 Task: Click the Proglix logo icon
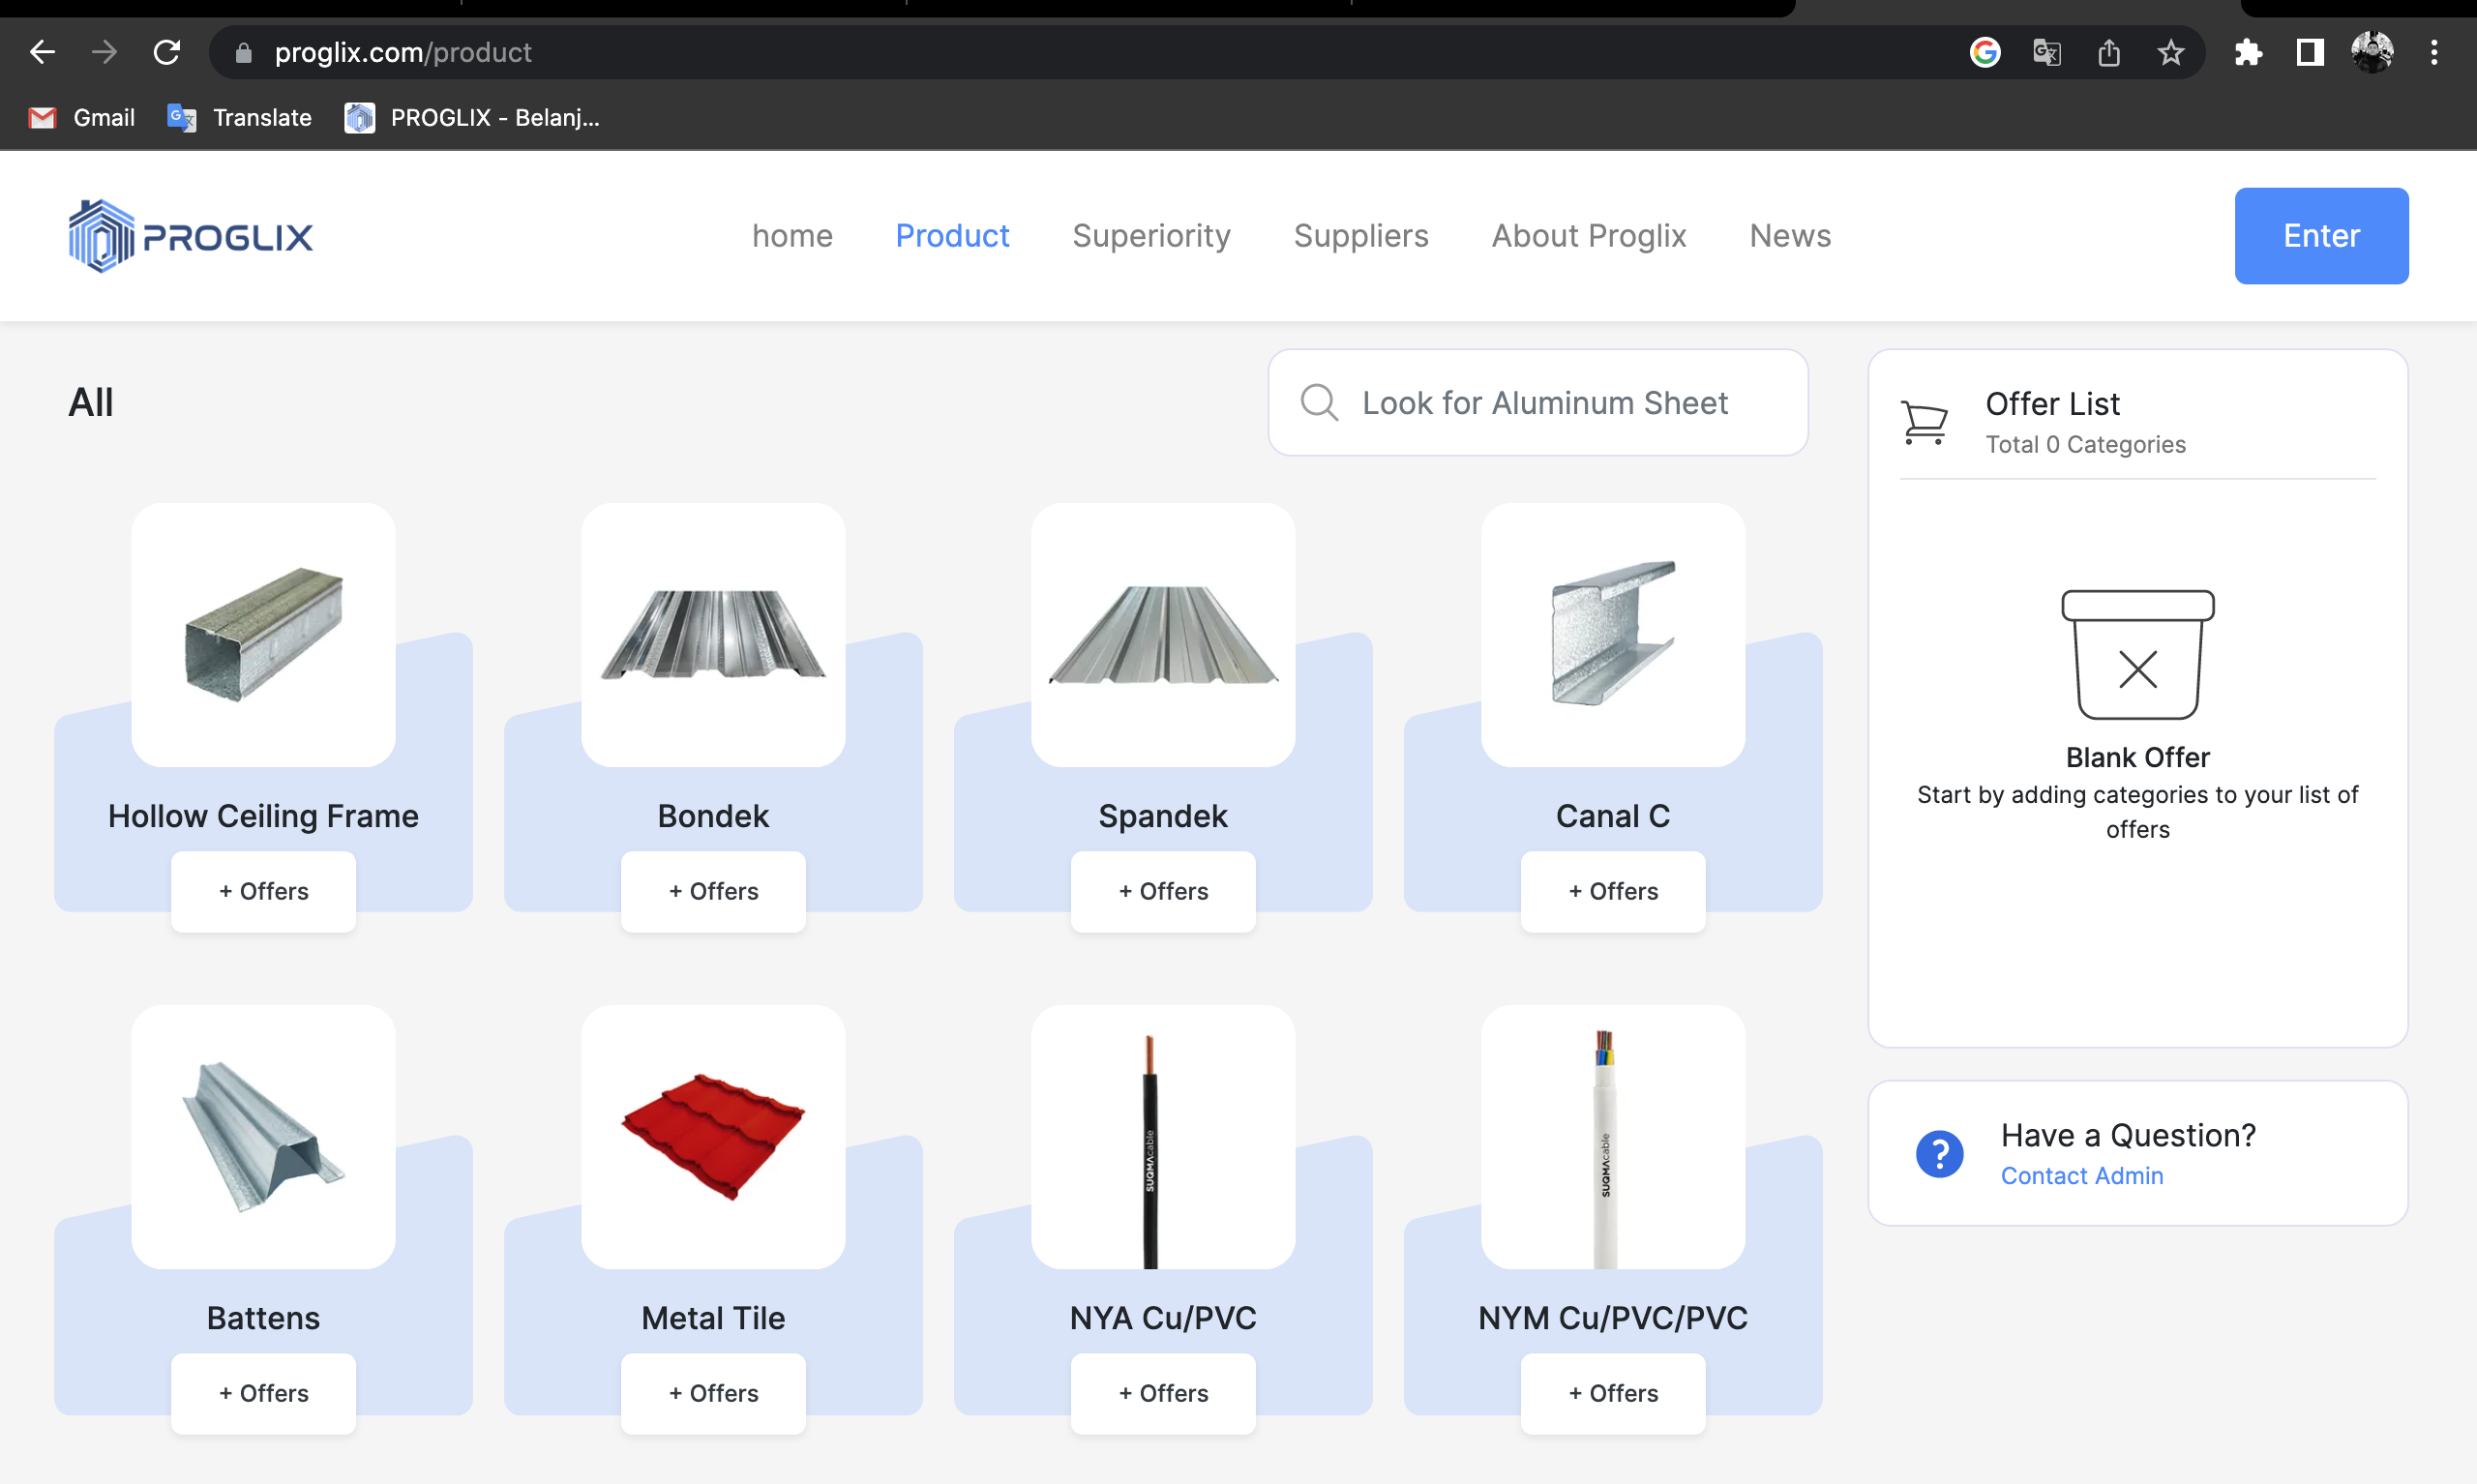[100, 236]
